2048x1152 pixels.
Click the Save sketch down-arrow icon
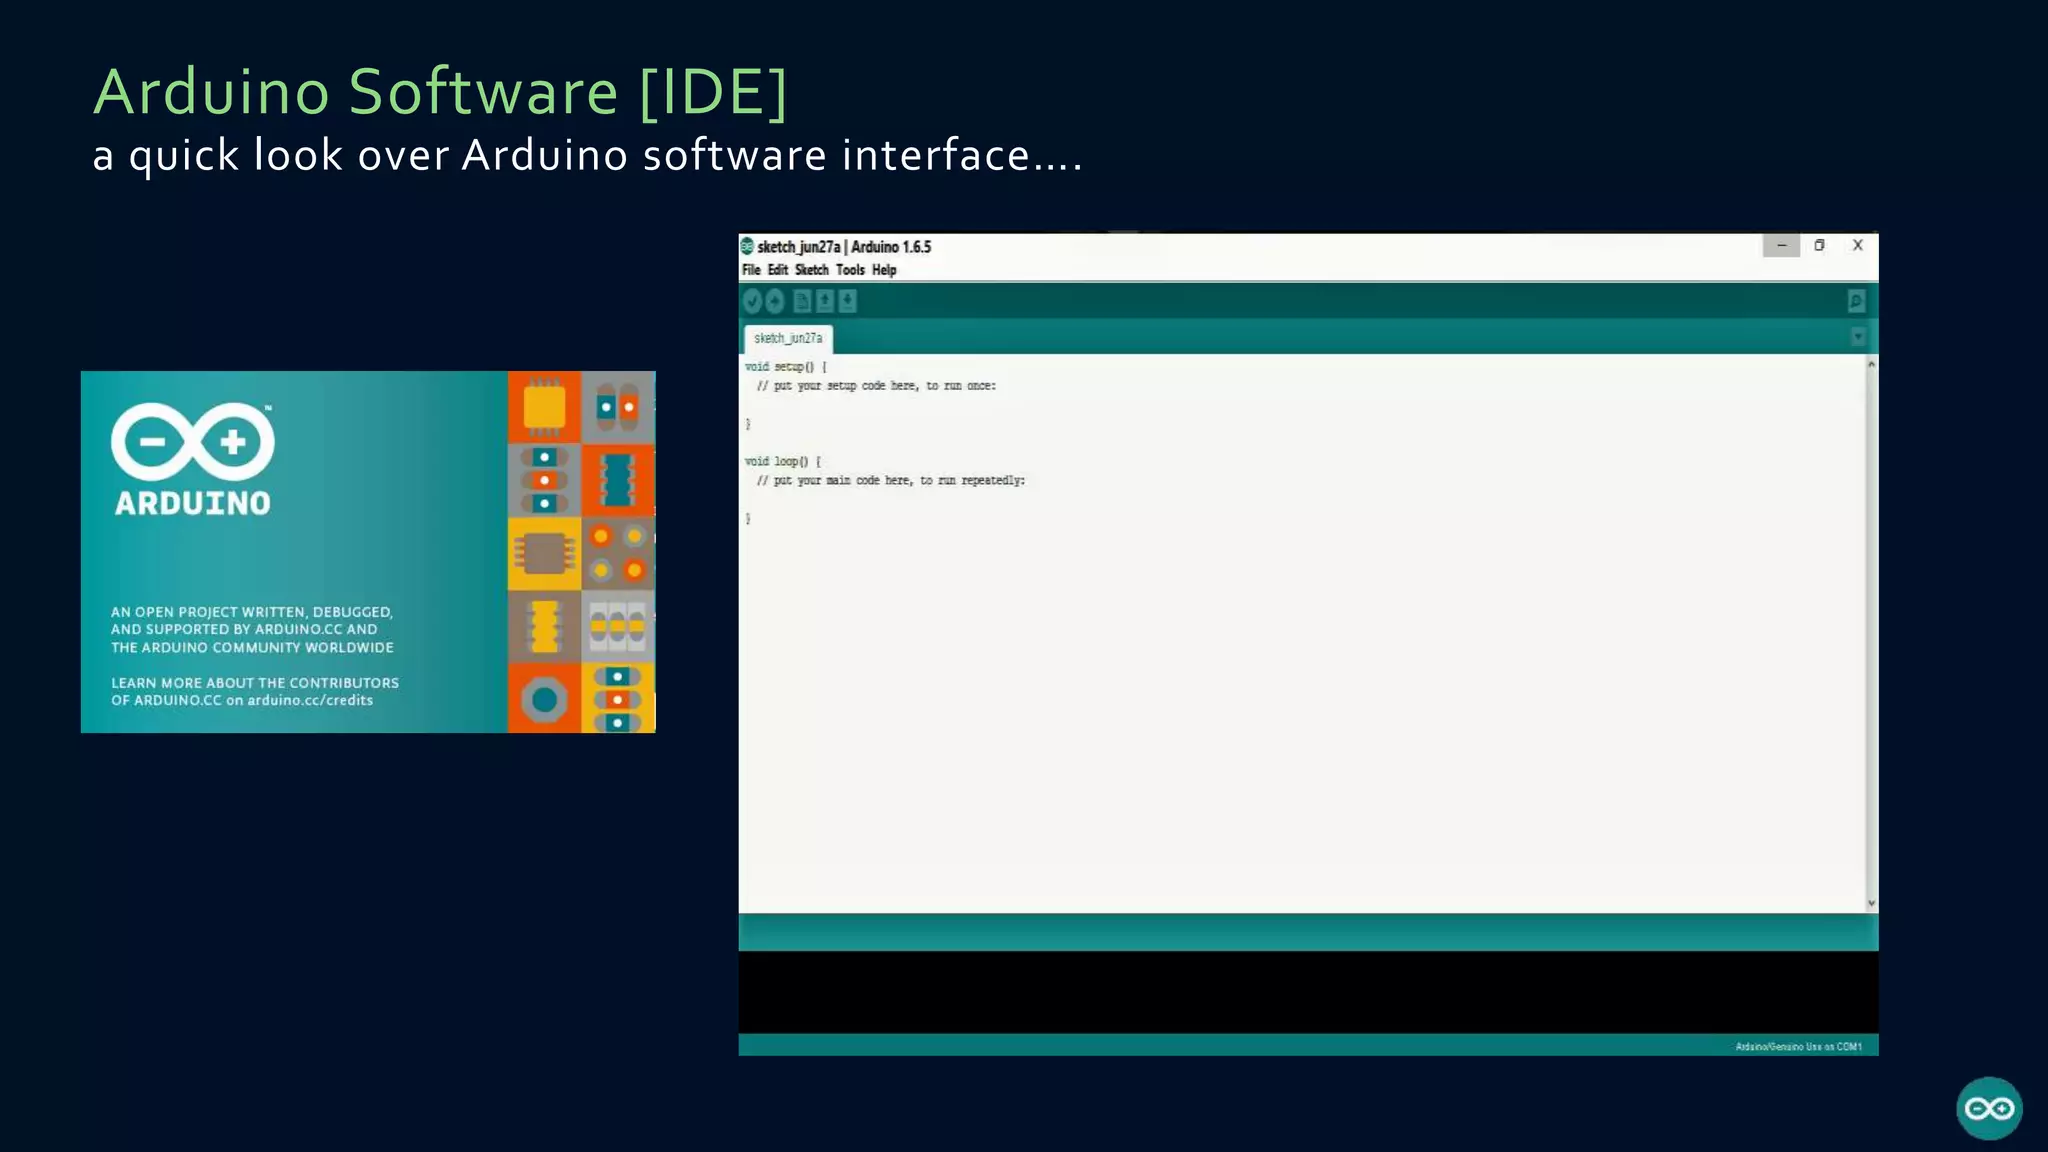point(848,301)
